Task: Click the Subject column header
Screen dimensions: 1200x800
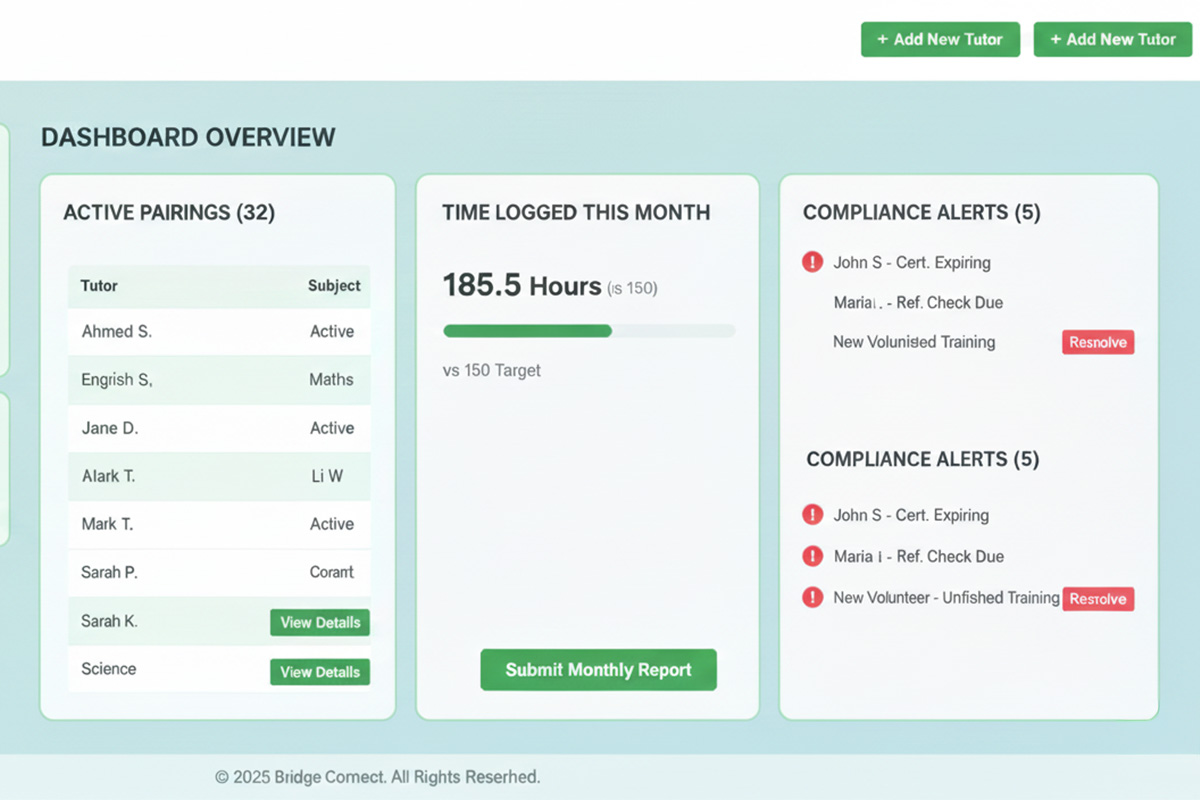Action: 334,286
